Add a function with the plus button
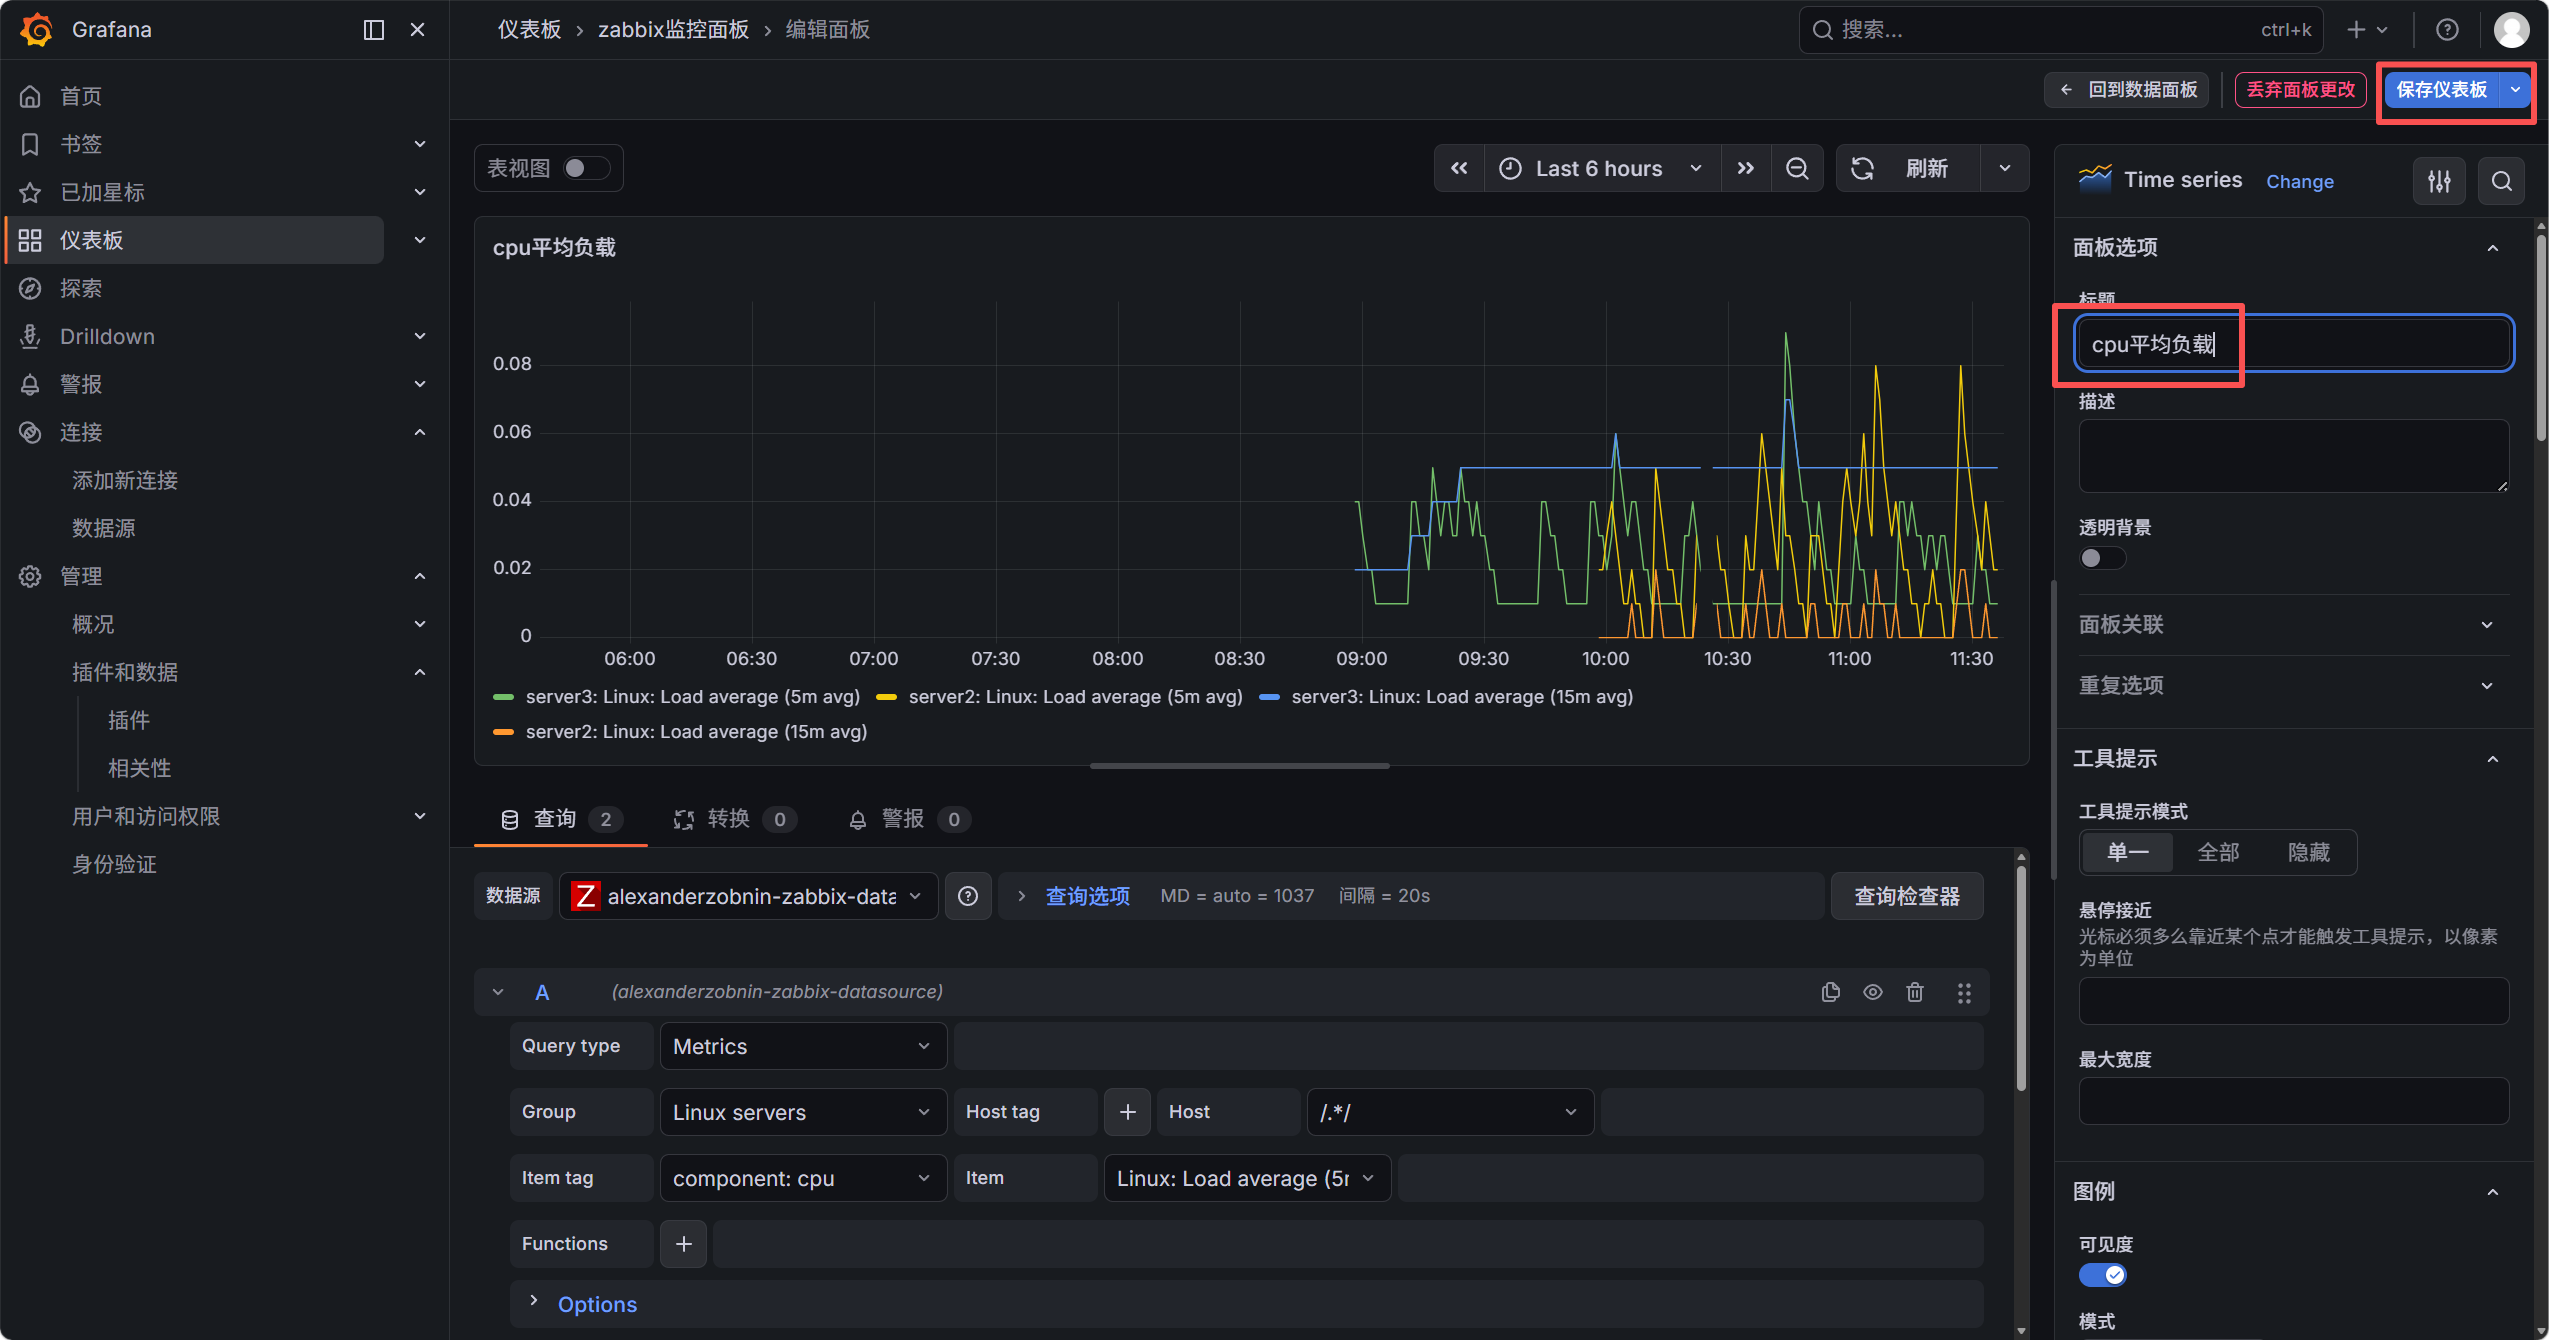 coord(684,1244)
